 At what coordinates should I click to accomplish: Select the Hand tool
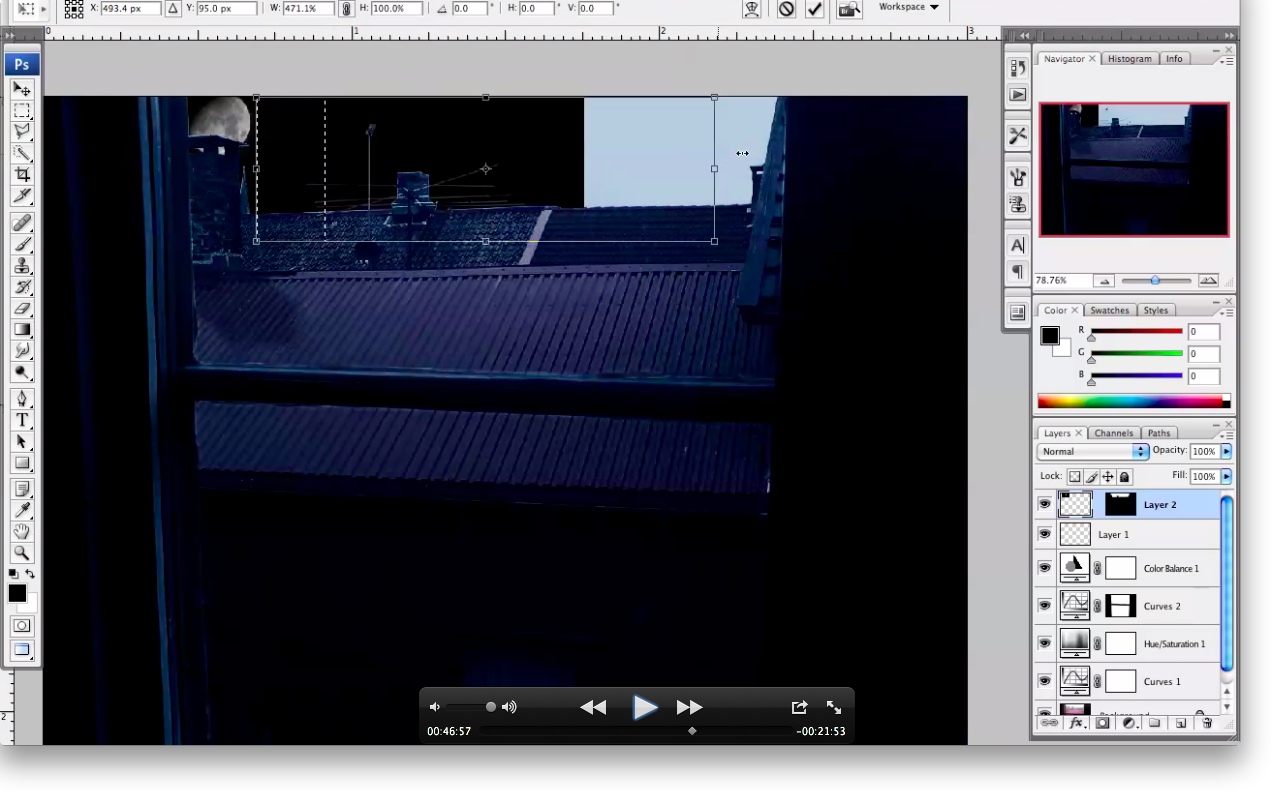coord(22,532)
